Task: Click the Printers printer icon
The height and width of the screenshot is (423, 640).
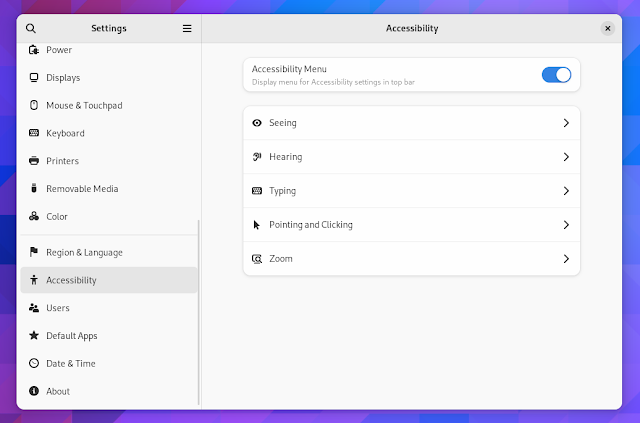Action: [34, 161]
